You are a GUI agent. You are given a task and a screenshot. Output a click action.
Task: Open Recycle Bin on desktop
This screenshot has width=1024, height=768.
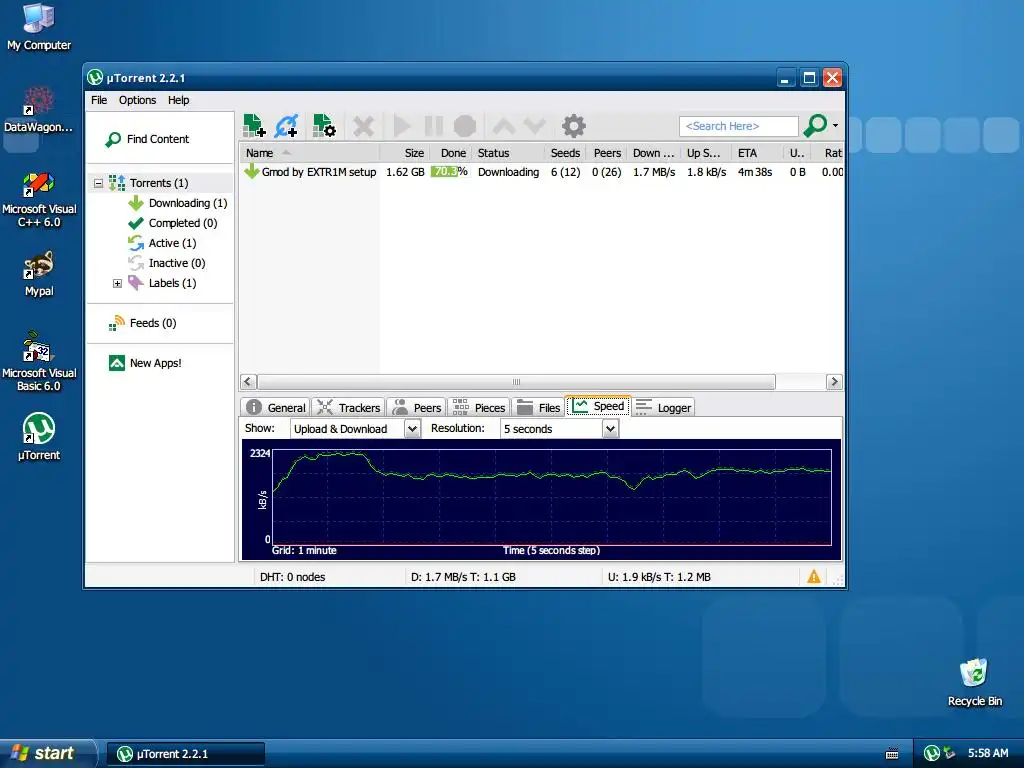974,682
